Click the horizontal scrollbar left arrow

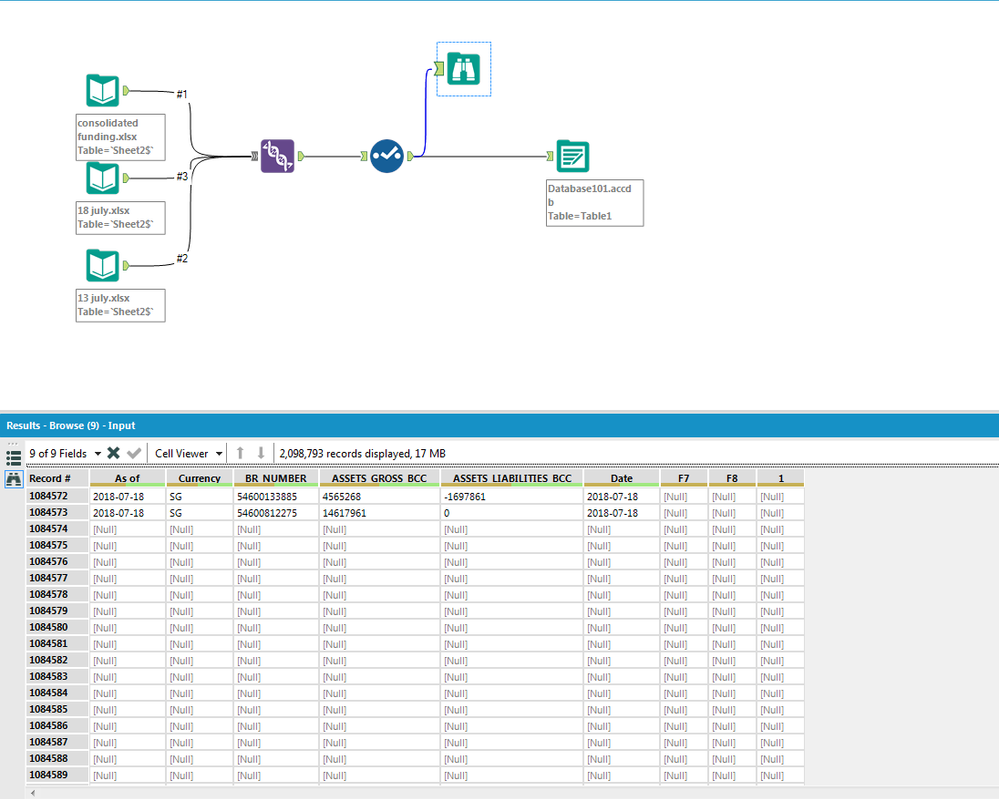point(32,793)
